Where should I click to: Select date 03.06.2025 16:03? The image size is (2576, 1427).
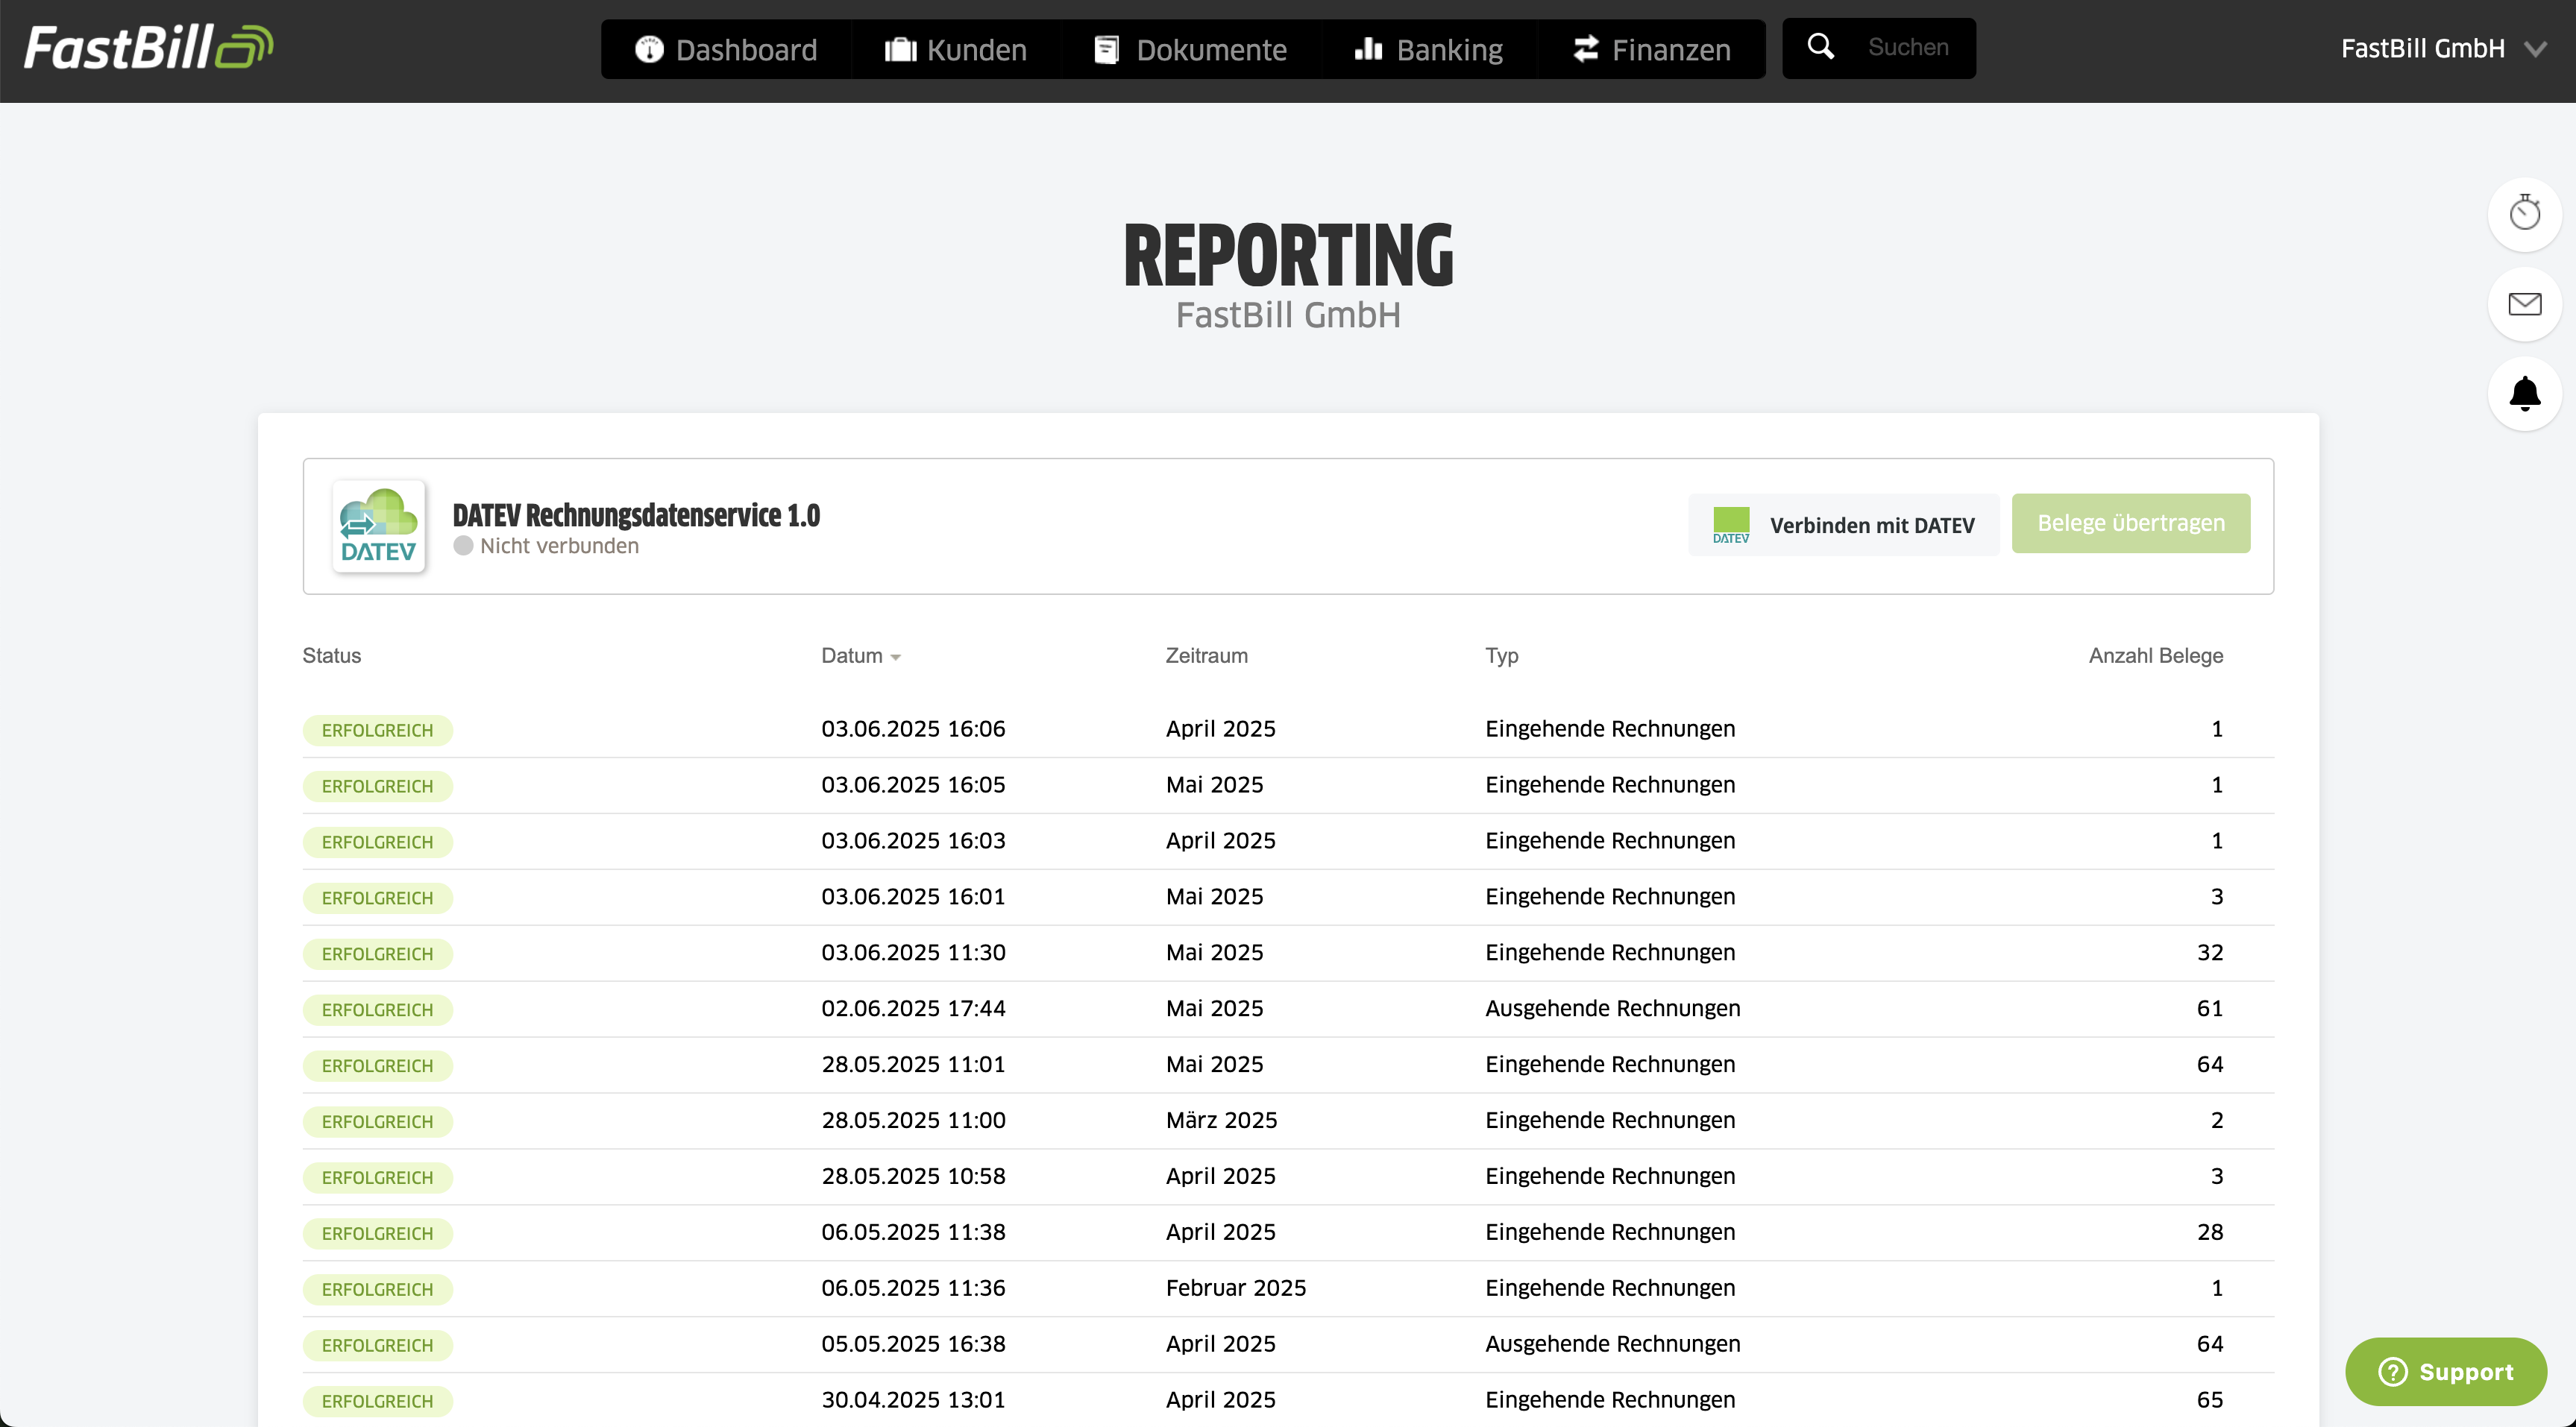coord(913,841)
